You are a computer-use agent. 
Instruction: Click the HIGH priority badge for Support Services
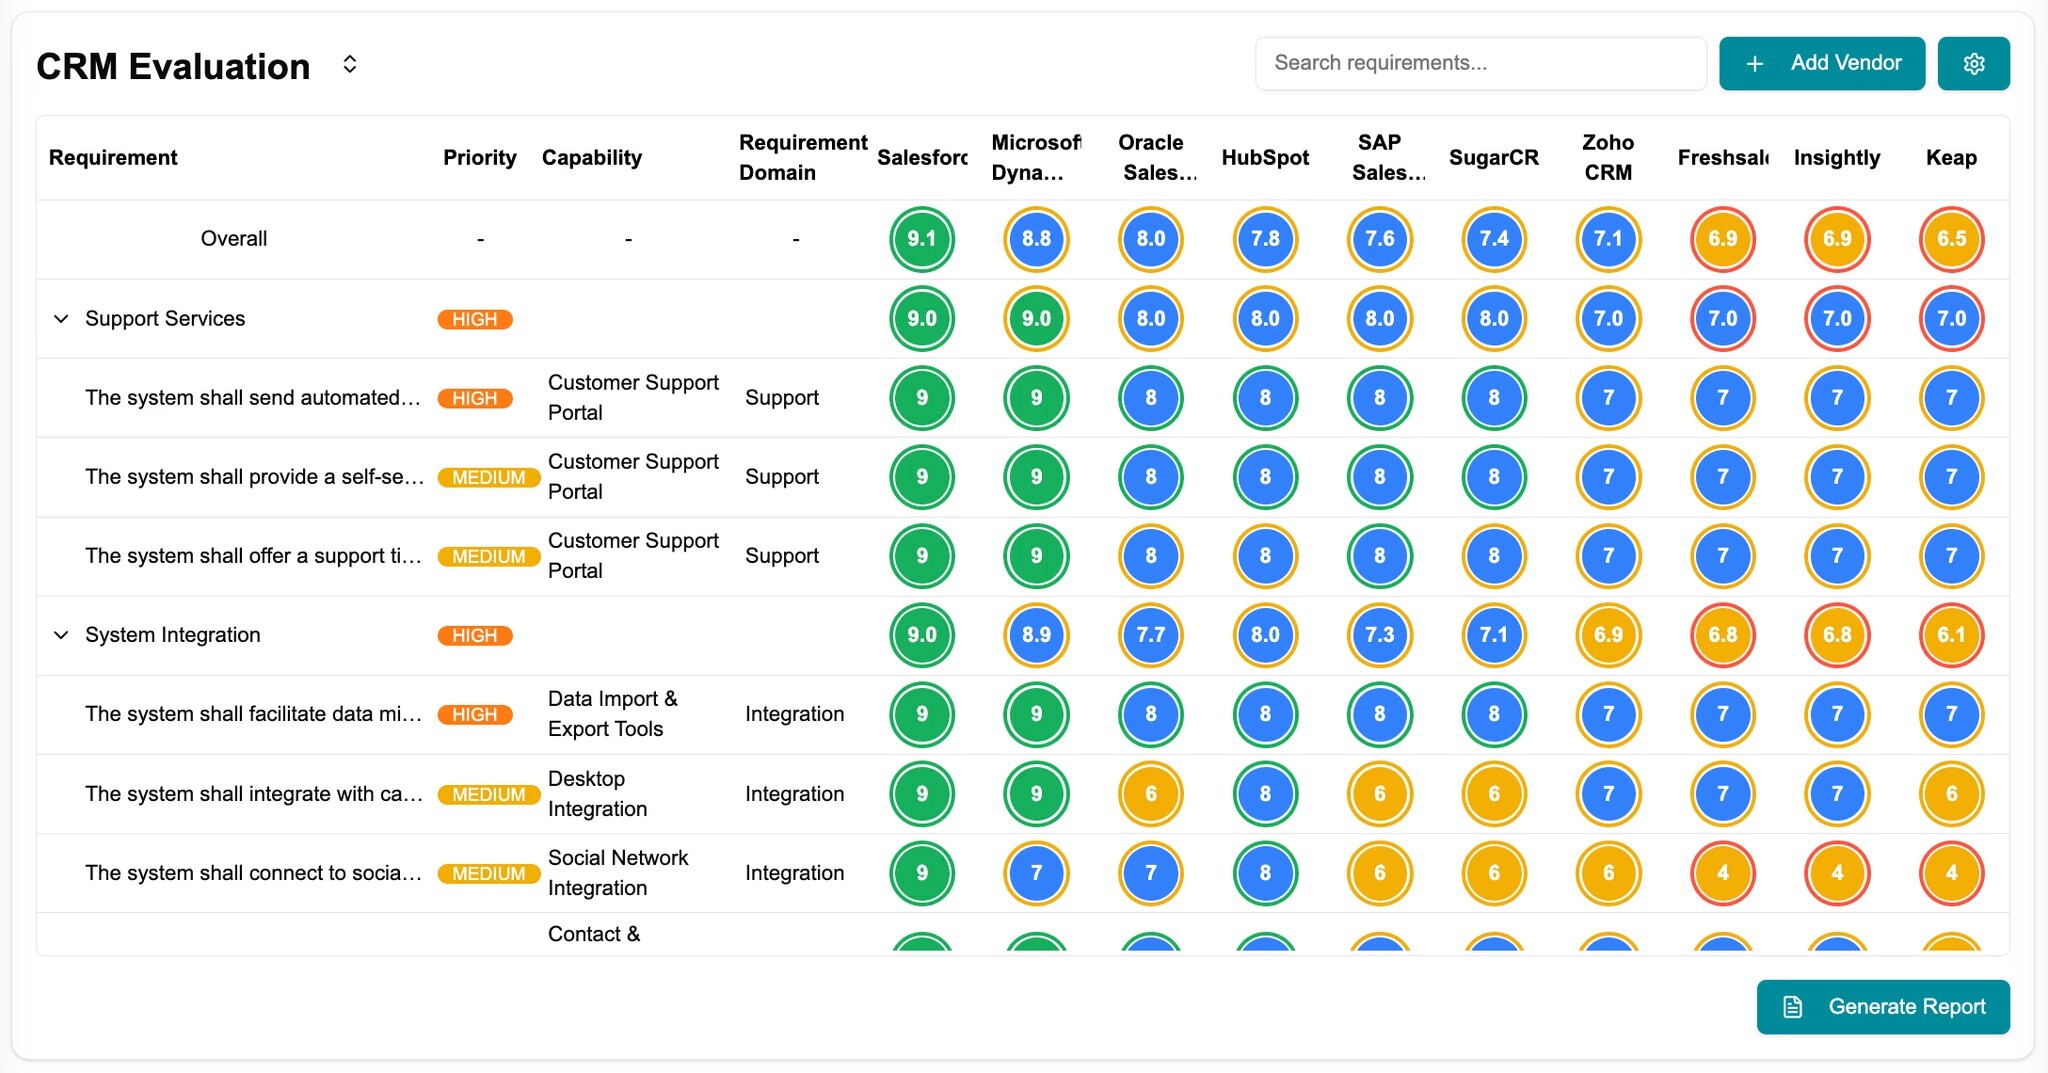pyautogui.click(x=475, y=319)
